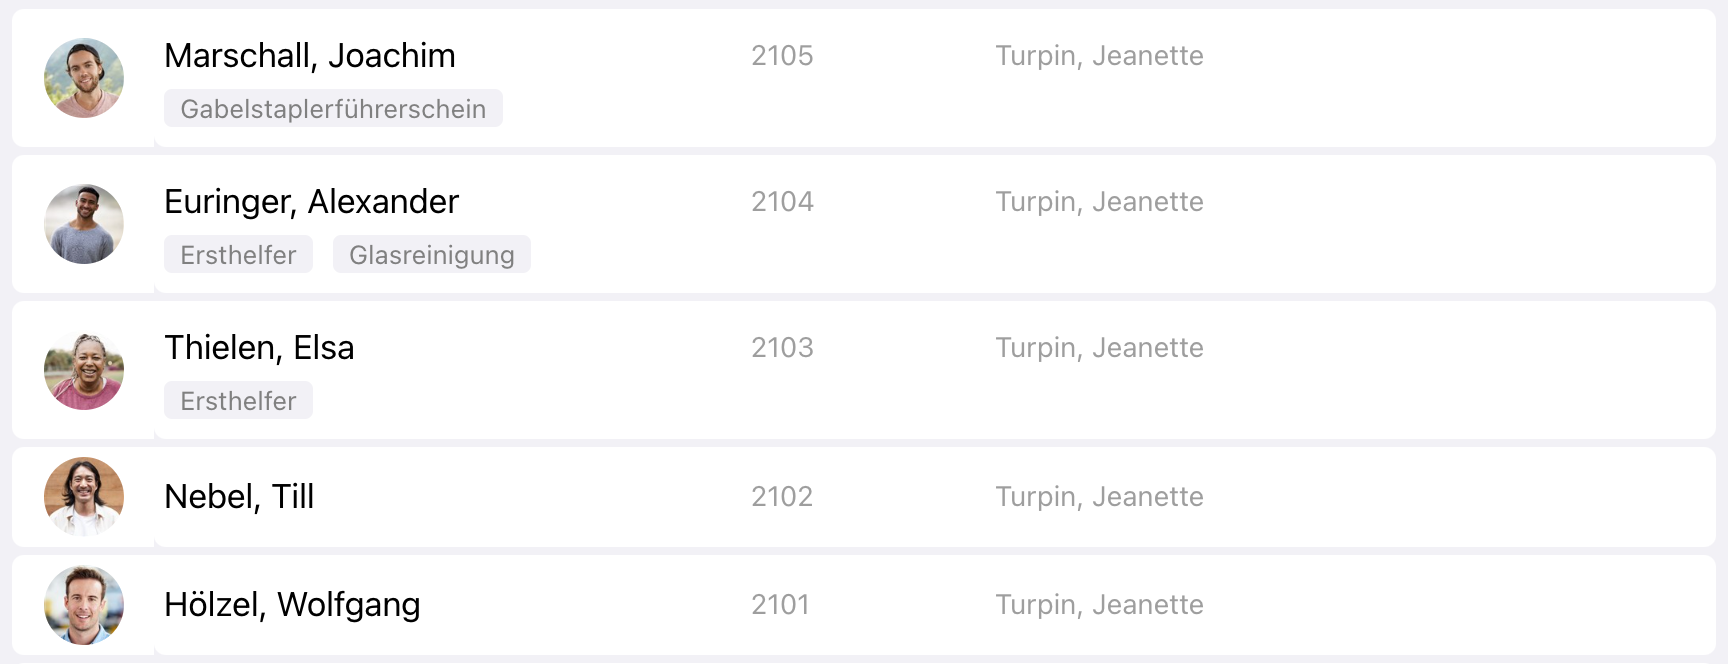Click the employee number 2103
This screenshot has width=1728, height=664.
coord(782,348)
